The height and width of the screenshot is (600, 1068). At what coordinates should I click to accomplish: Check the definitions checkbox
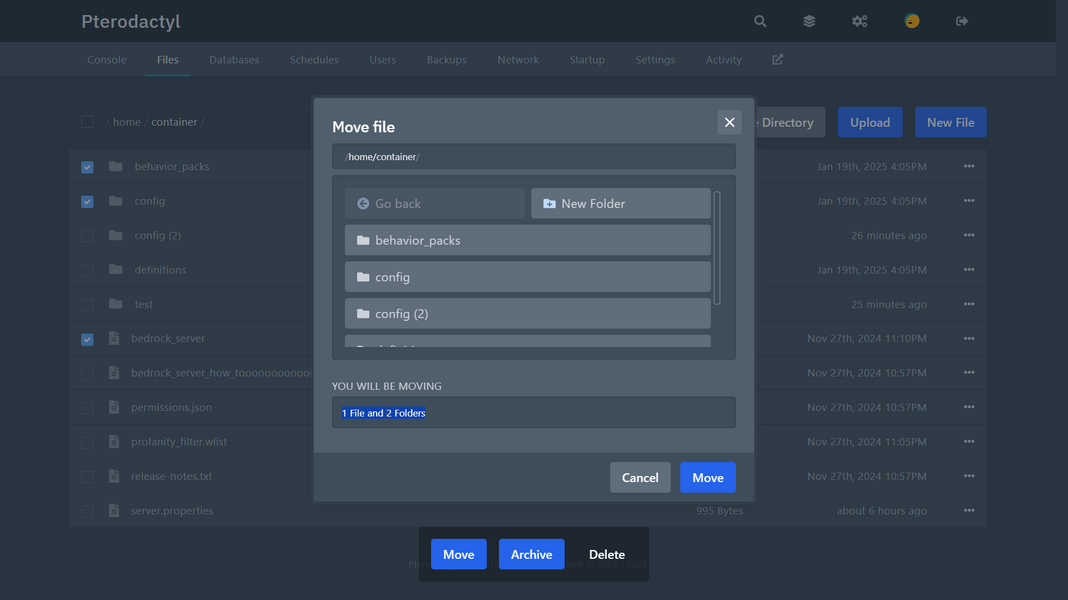point(87,270)
